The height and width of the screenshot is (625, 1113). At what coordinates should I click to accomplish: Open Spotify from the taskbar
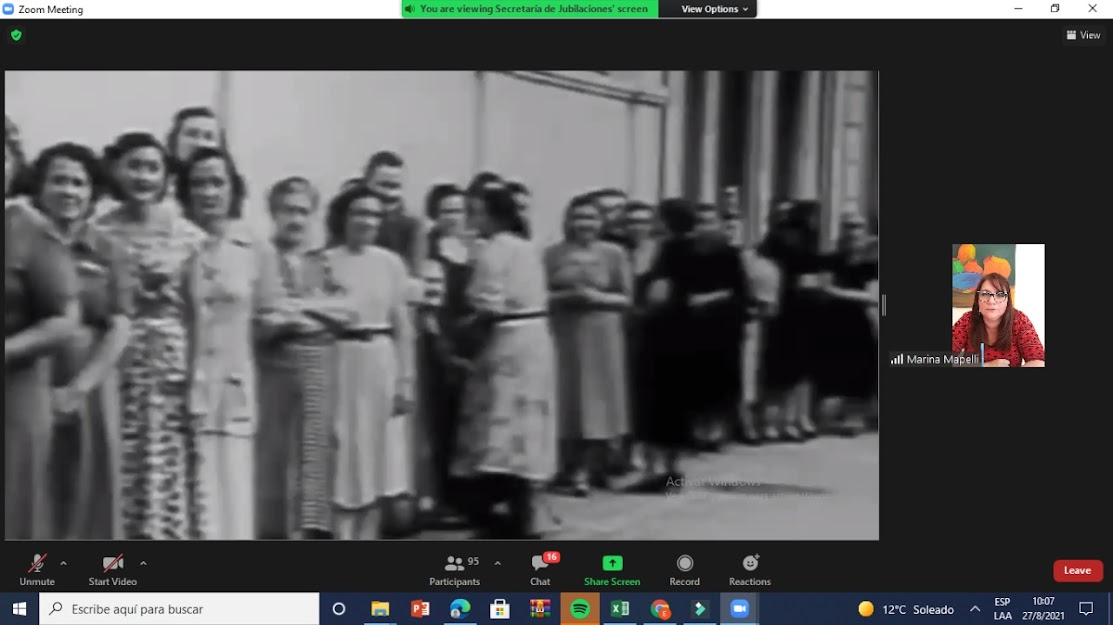click(580, 609)
